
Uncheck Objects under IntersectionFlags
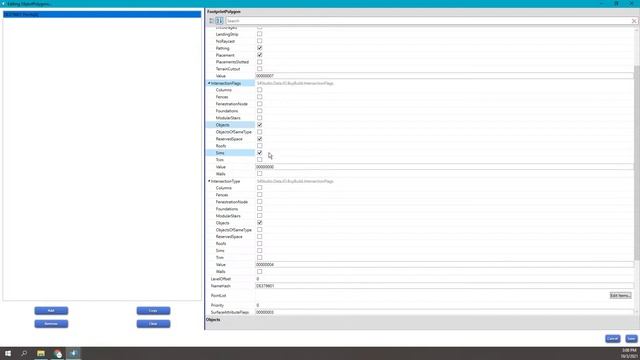coord(260,125)
